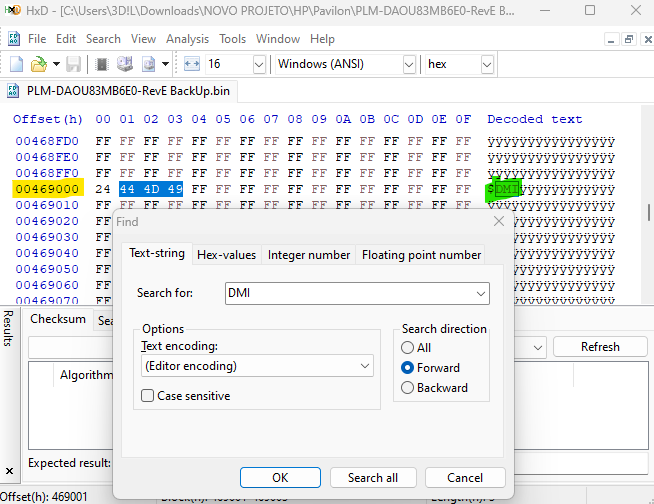Open the Edit menu
This screenshot has width=654, height=504.
[x=66, y=39]
